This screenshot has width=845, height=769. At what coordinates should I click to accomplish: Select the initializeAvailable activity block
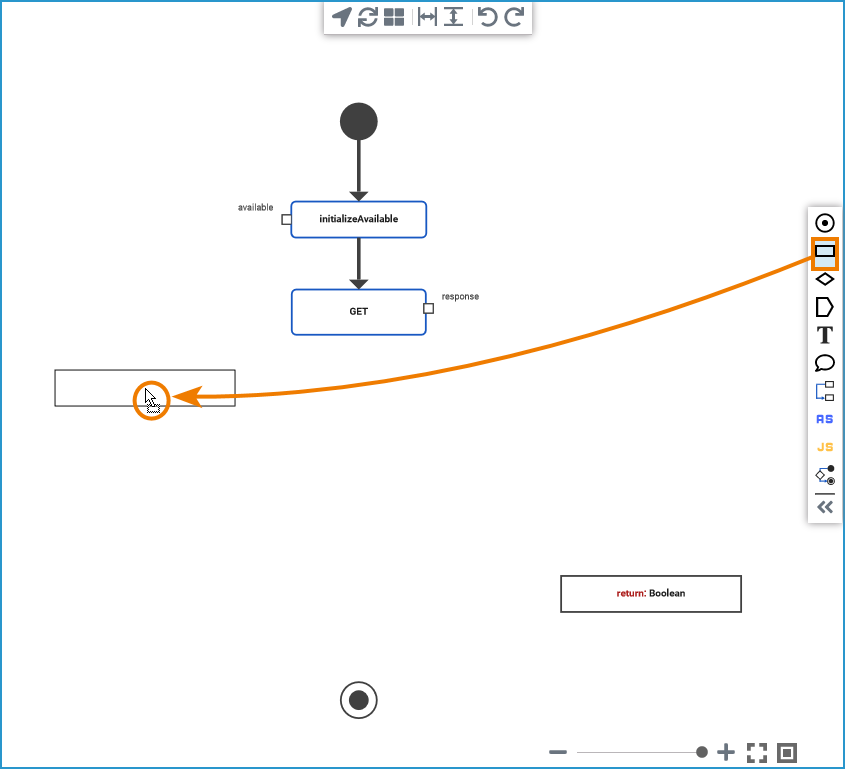tap(358, 219)
